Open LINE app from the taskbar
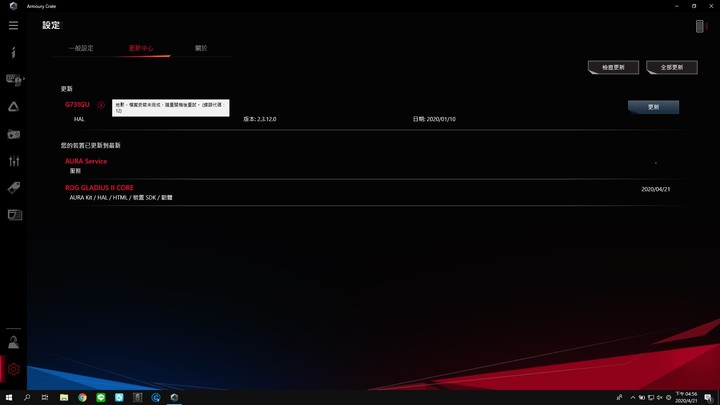Viewport: 720px width, 405px height. tap(101, 397)
